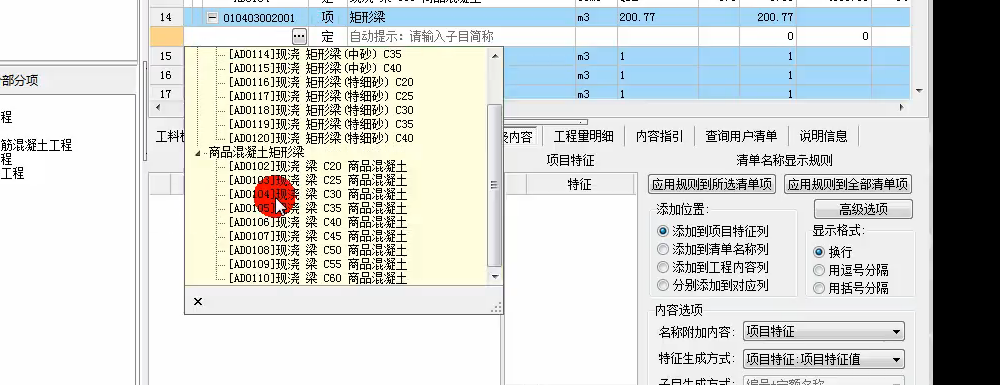
Task: Select [AD0110]现浇 梁 C60 商品混凝土
Action: click(318, 279)
